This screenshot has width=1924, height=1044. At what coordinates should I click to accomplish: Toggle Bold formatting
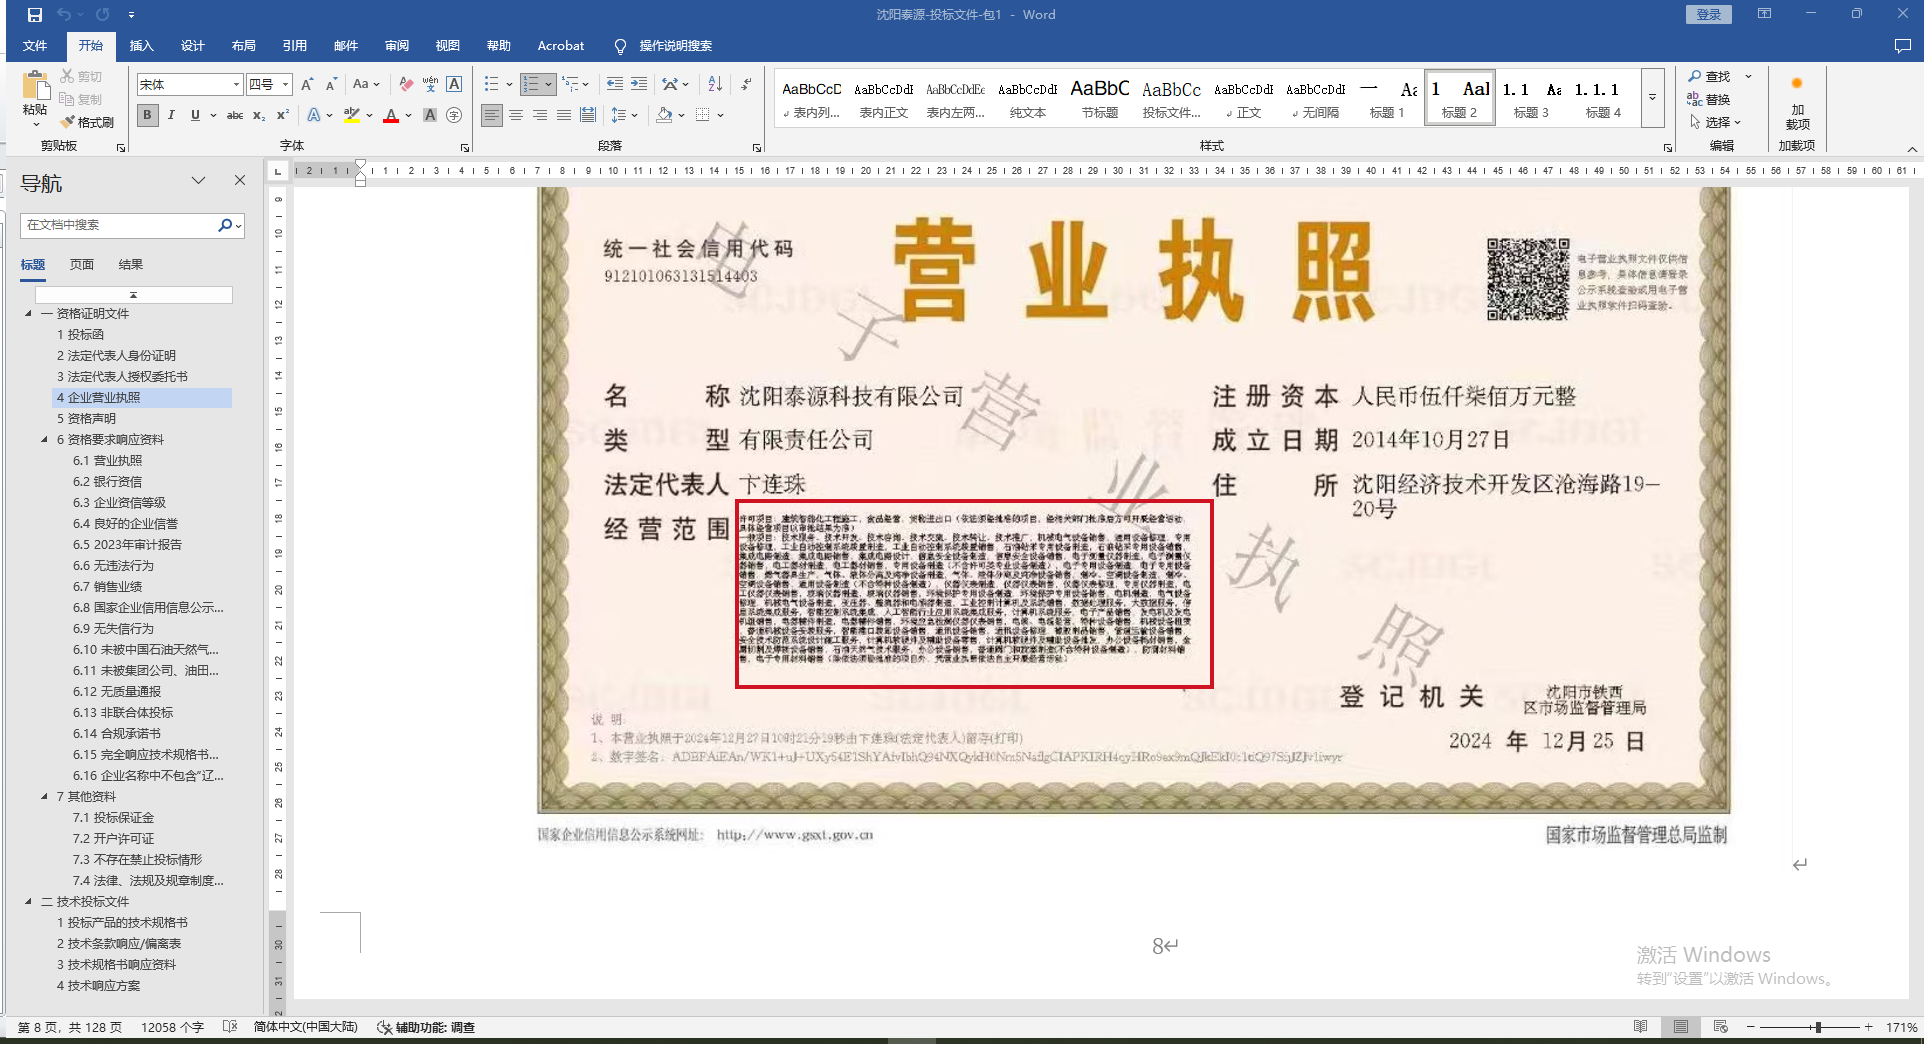point(148,116)
